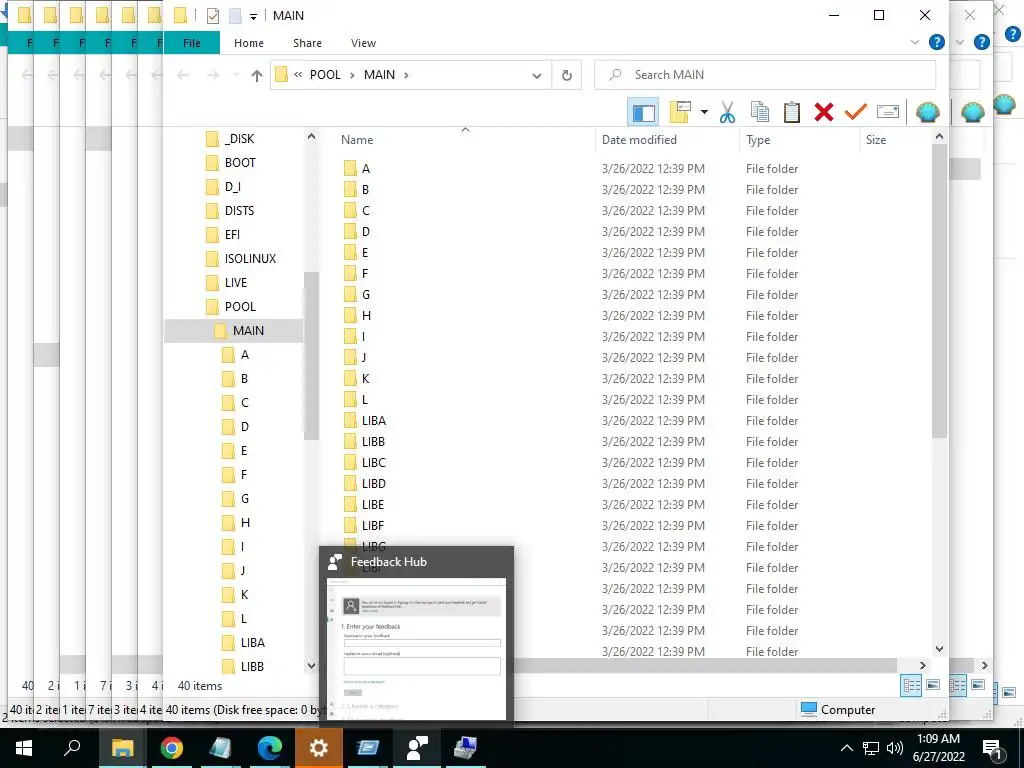Image resolution: width=1024 pixels, height=768 pixels.
Task: Click the Feedback Hub preview thumbnail
Action: tap(417, 648)
